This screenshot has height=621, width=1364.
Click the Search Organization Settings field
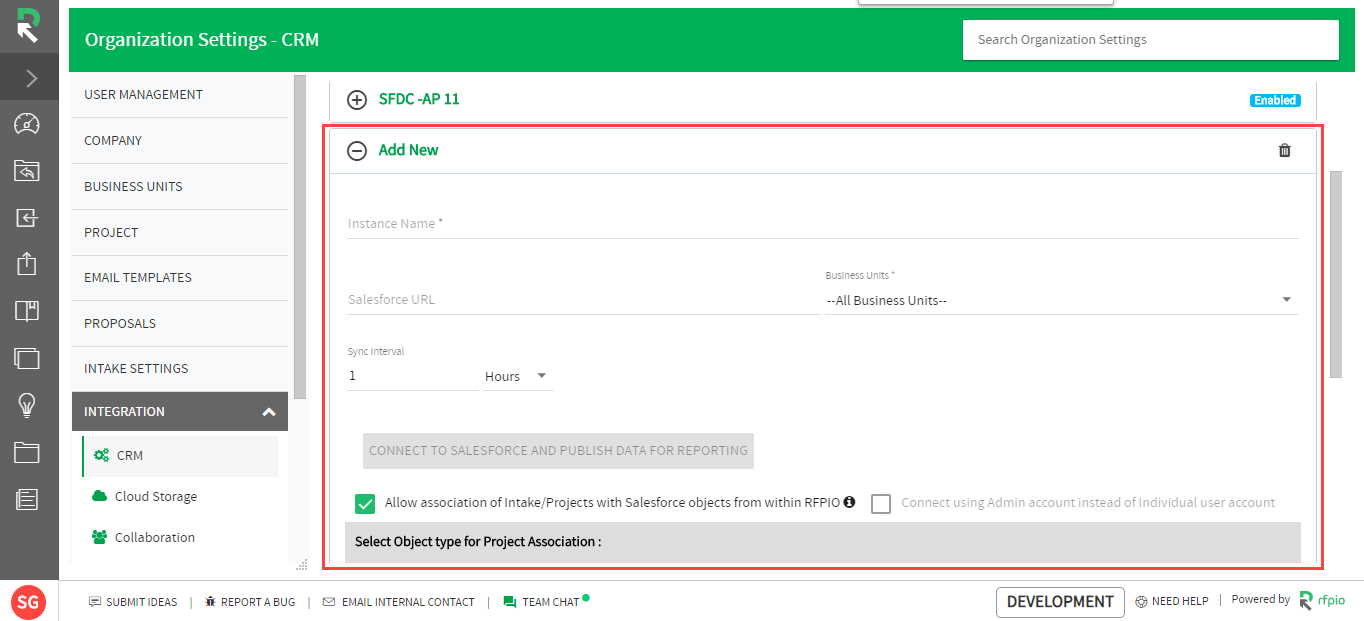pos(1150,40)
